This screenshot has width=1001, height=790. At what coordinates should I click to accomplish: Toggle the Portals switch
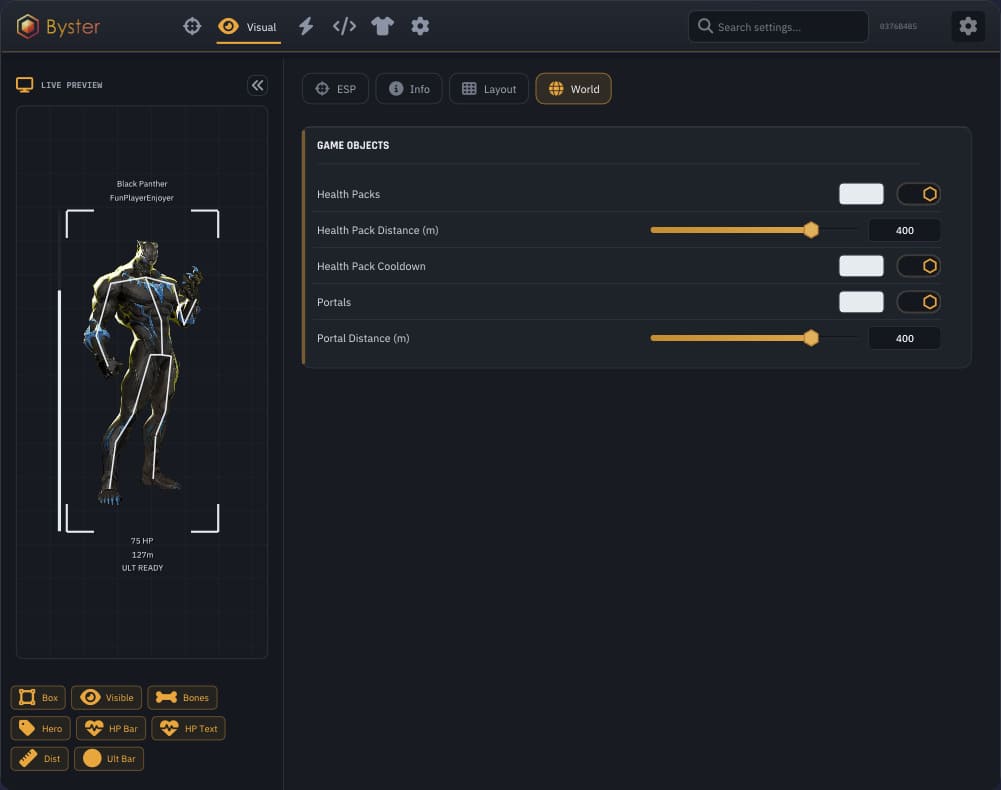(x=918, y=302)
